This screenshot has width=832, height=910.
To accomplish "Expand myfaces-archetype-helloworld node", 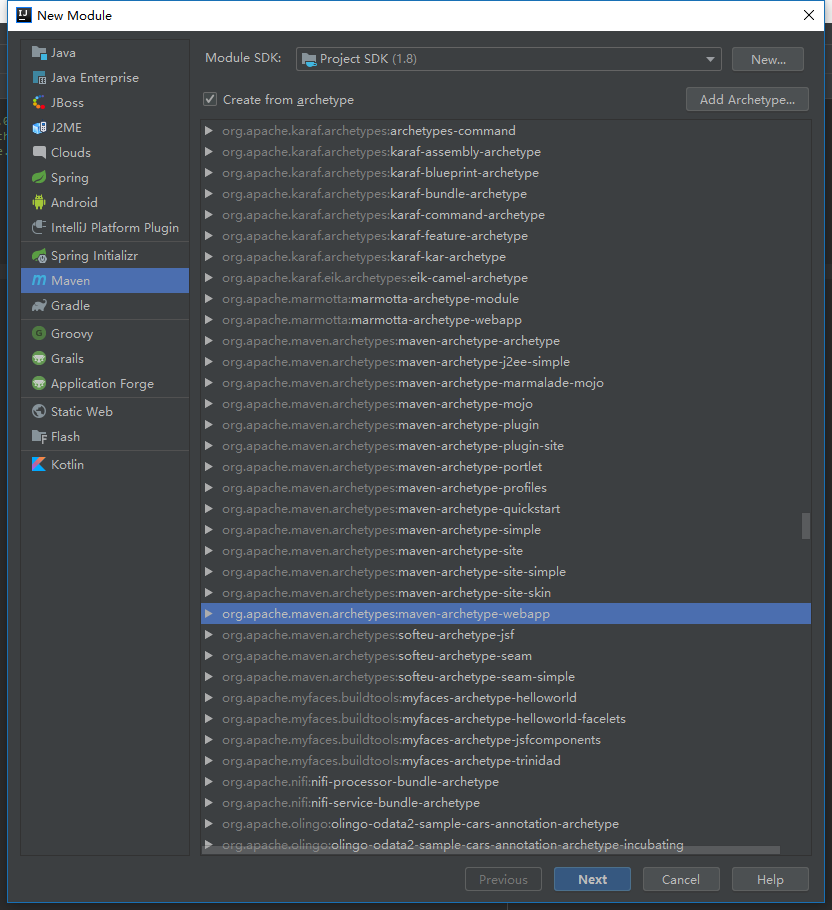I will point(209,698).
